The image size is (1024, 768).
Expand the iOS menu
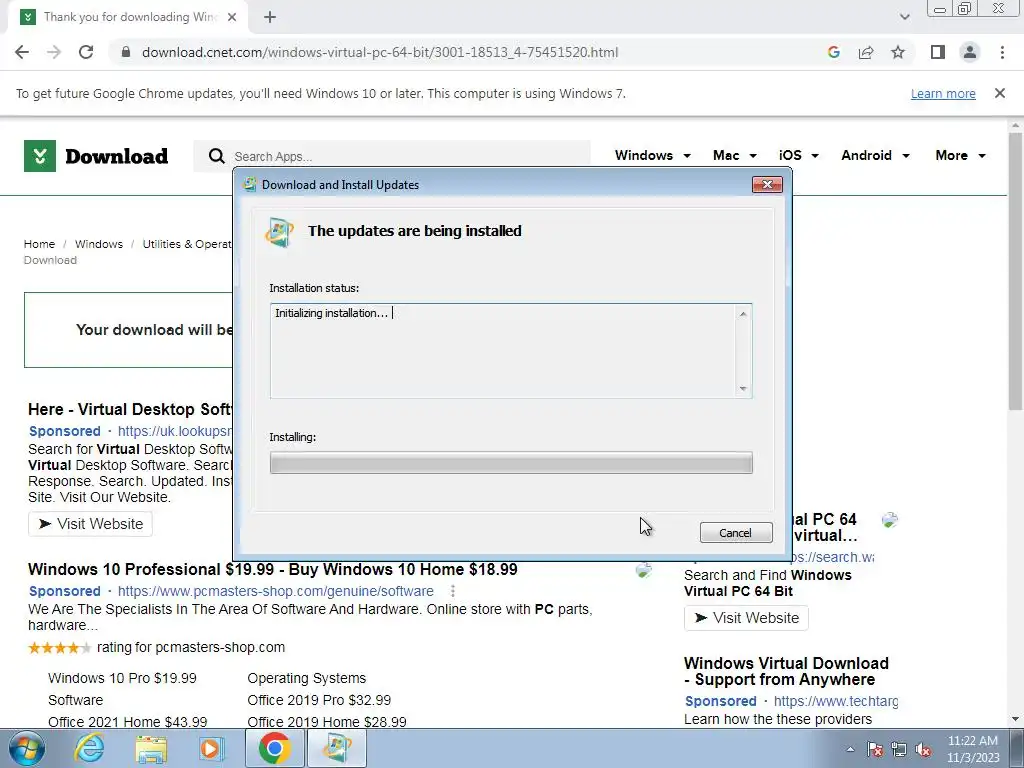click(798, 155)
